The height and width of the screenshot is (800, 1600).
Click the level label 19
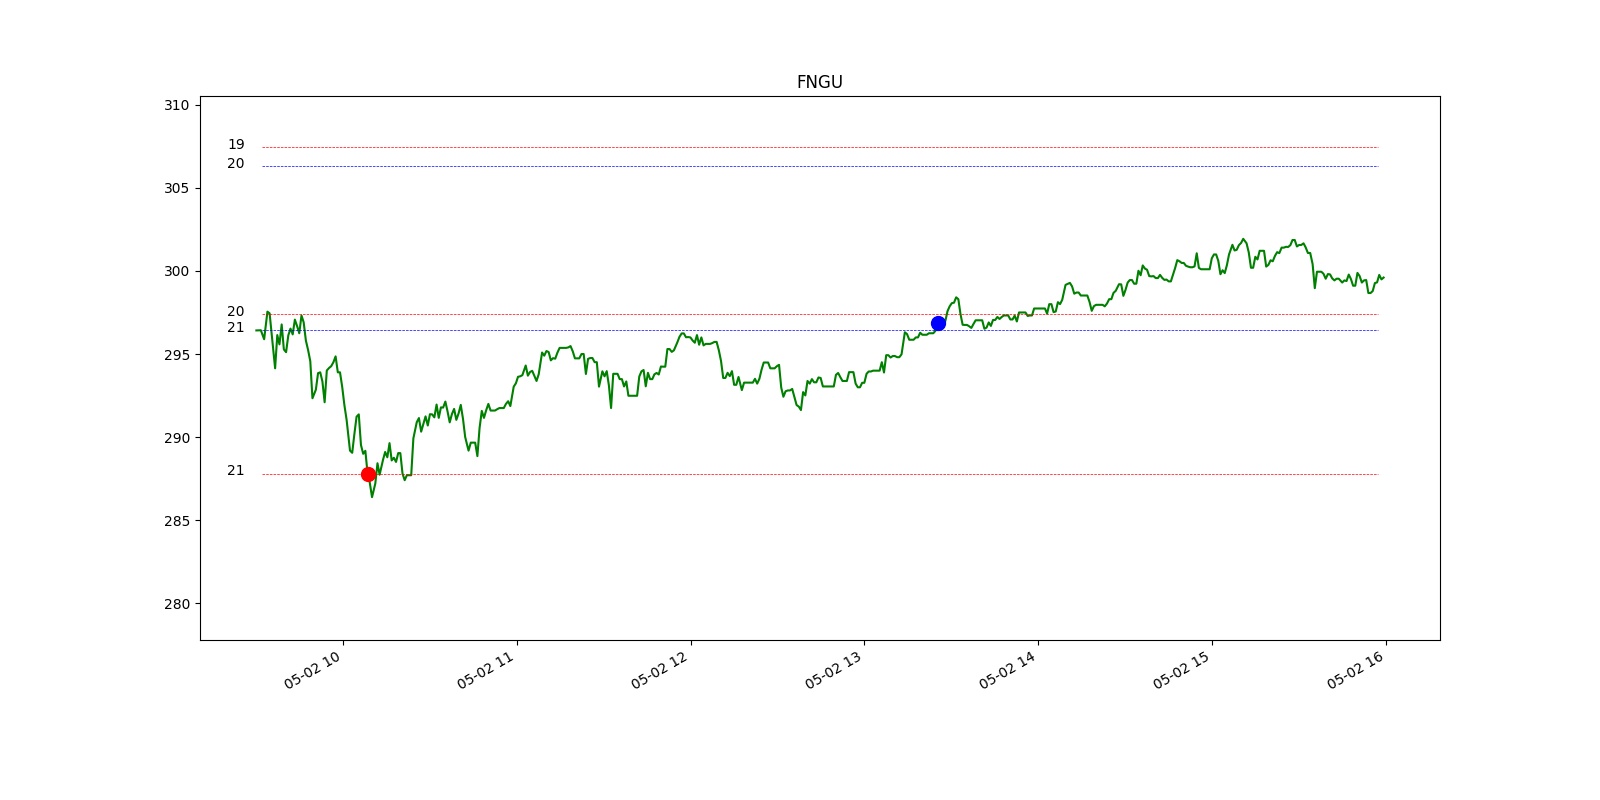point(235,144)
